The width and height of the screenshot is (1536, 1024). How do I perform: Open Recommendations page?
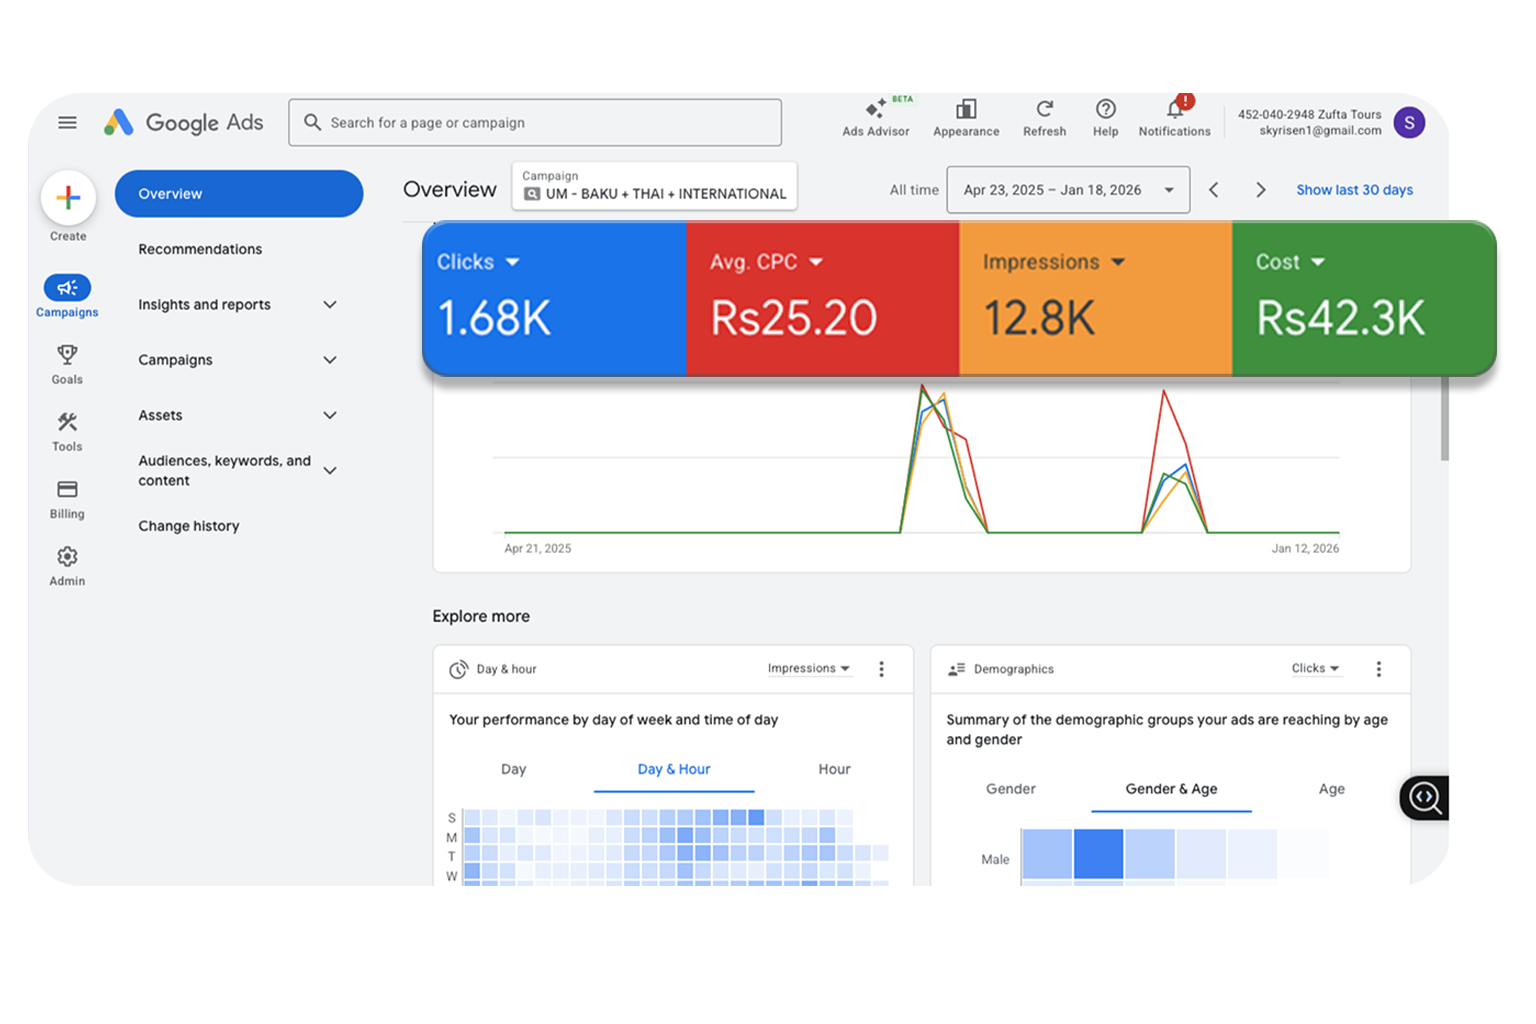200,249
